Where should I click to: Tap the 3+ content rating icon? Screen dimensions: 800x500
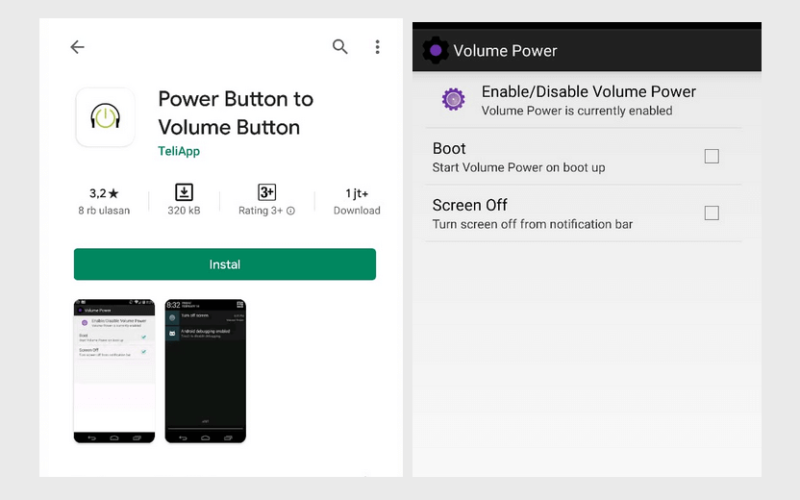[x=266, y=192]
